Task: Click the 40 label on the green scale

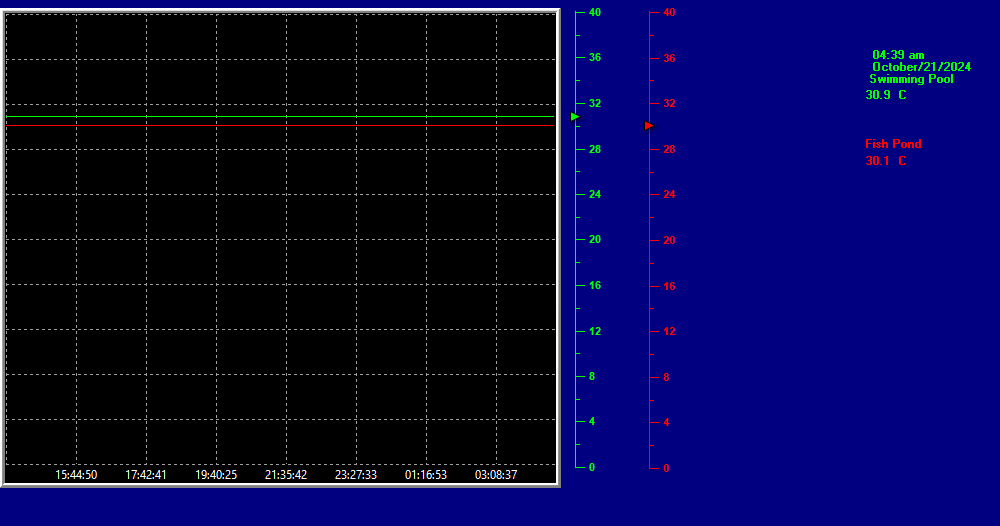Action: click(x=595, y=12)
